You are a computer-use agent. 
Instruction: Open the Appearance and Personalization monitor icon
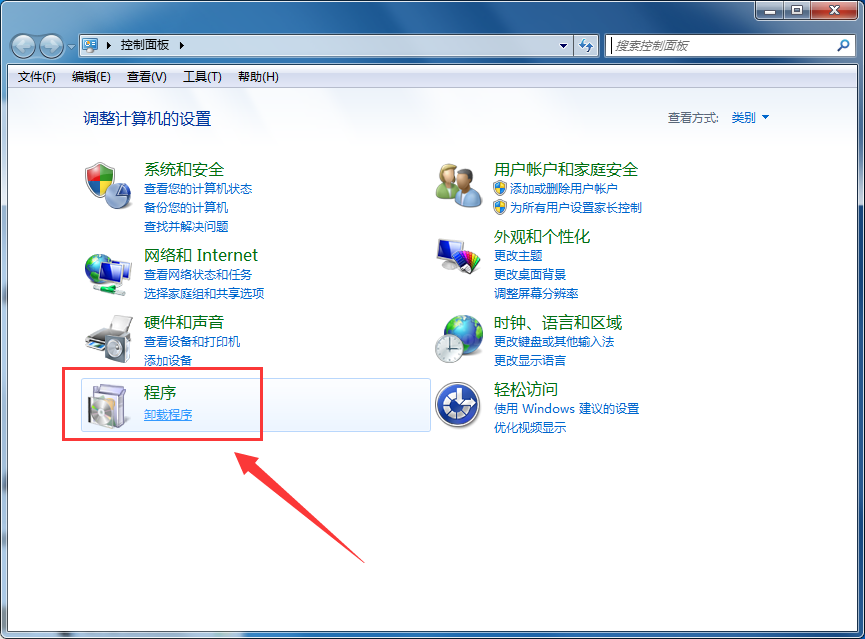(x=459, y=255)
